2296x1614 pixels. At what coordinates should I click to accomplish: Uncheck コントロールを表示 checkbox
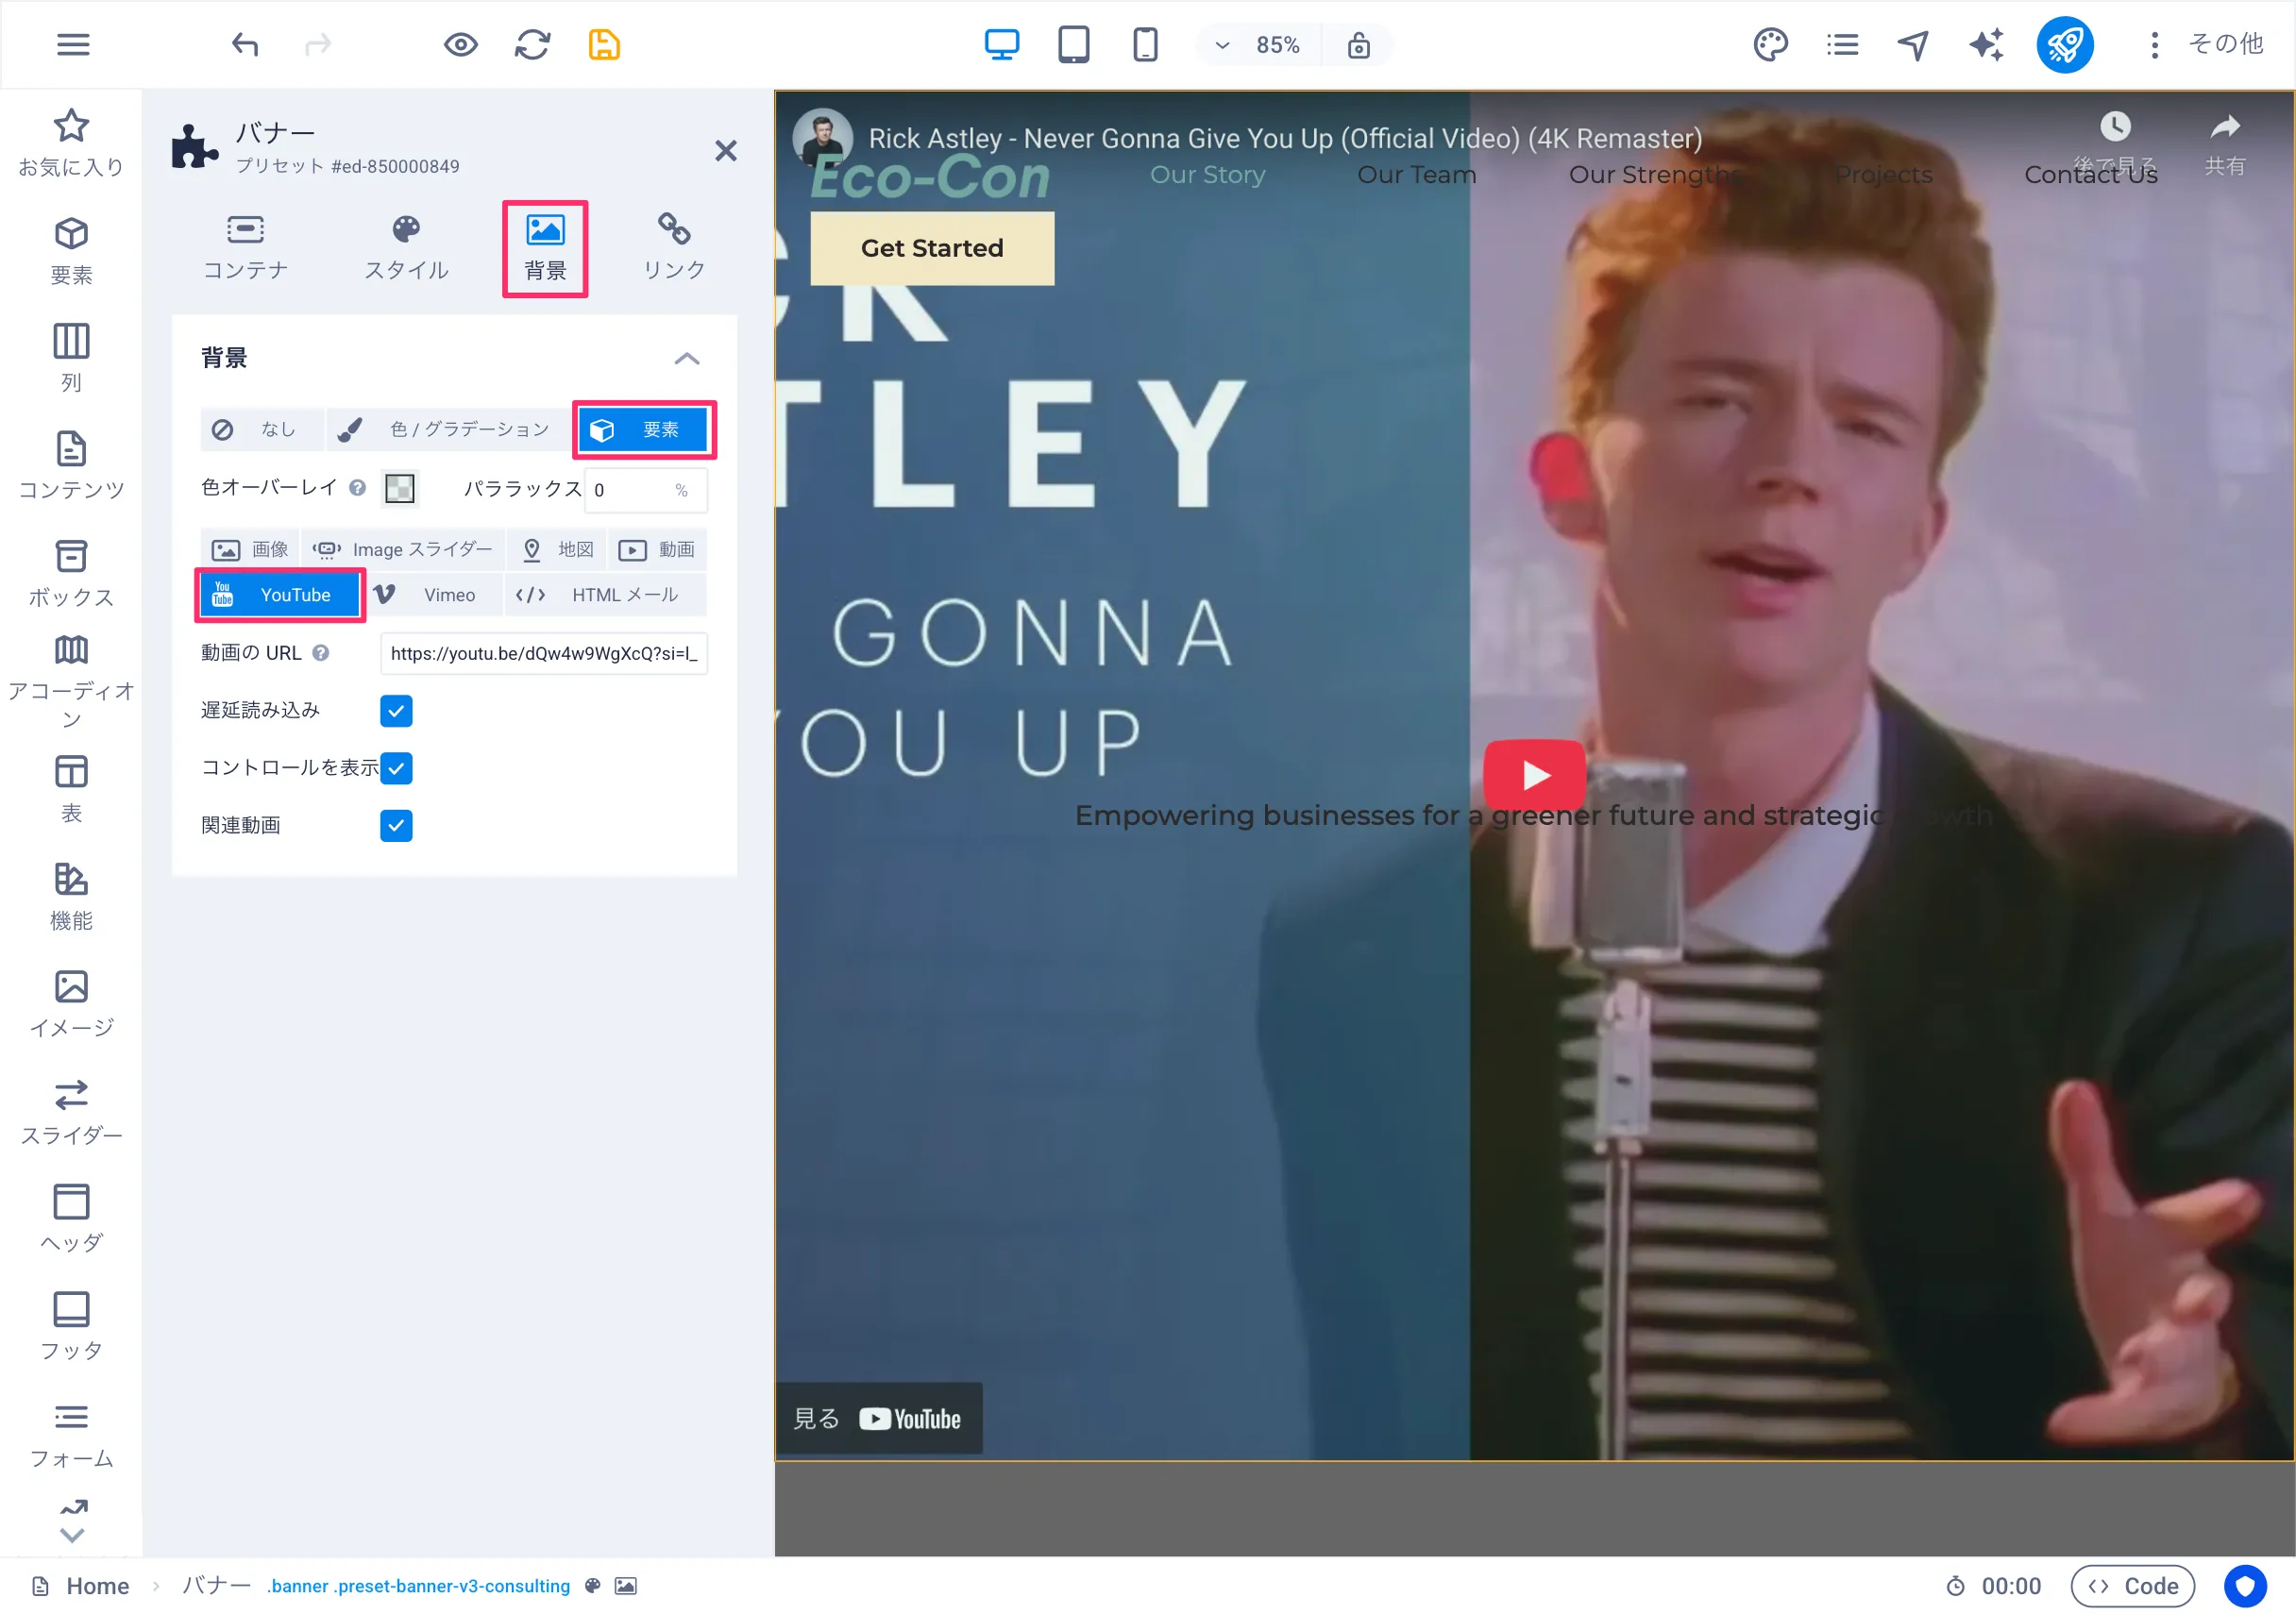click(396, 768)
